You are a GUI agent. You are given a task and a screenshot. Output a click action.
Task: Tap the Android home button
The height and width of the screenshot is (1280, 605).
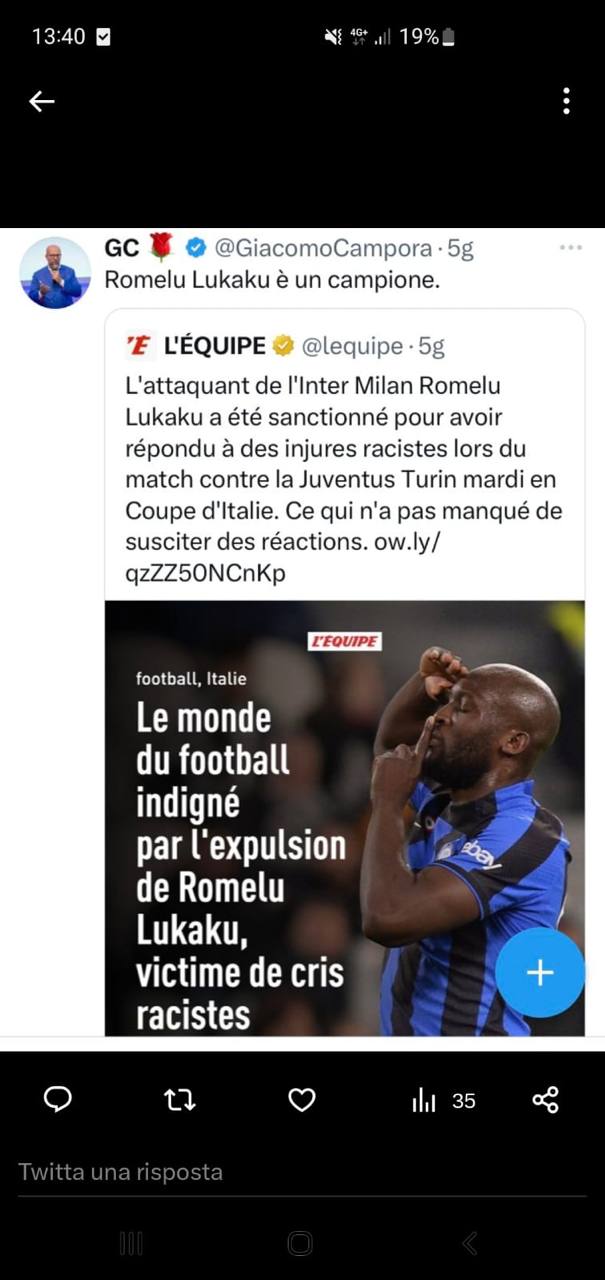pyautogui.click(x=300, y=1243)
